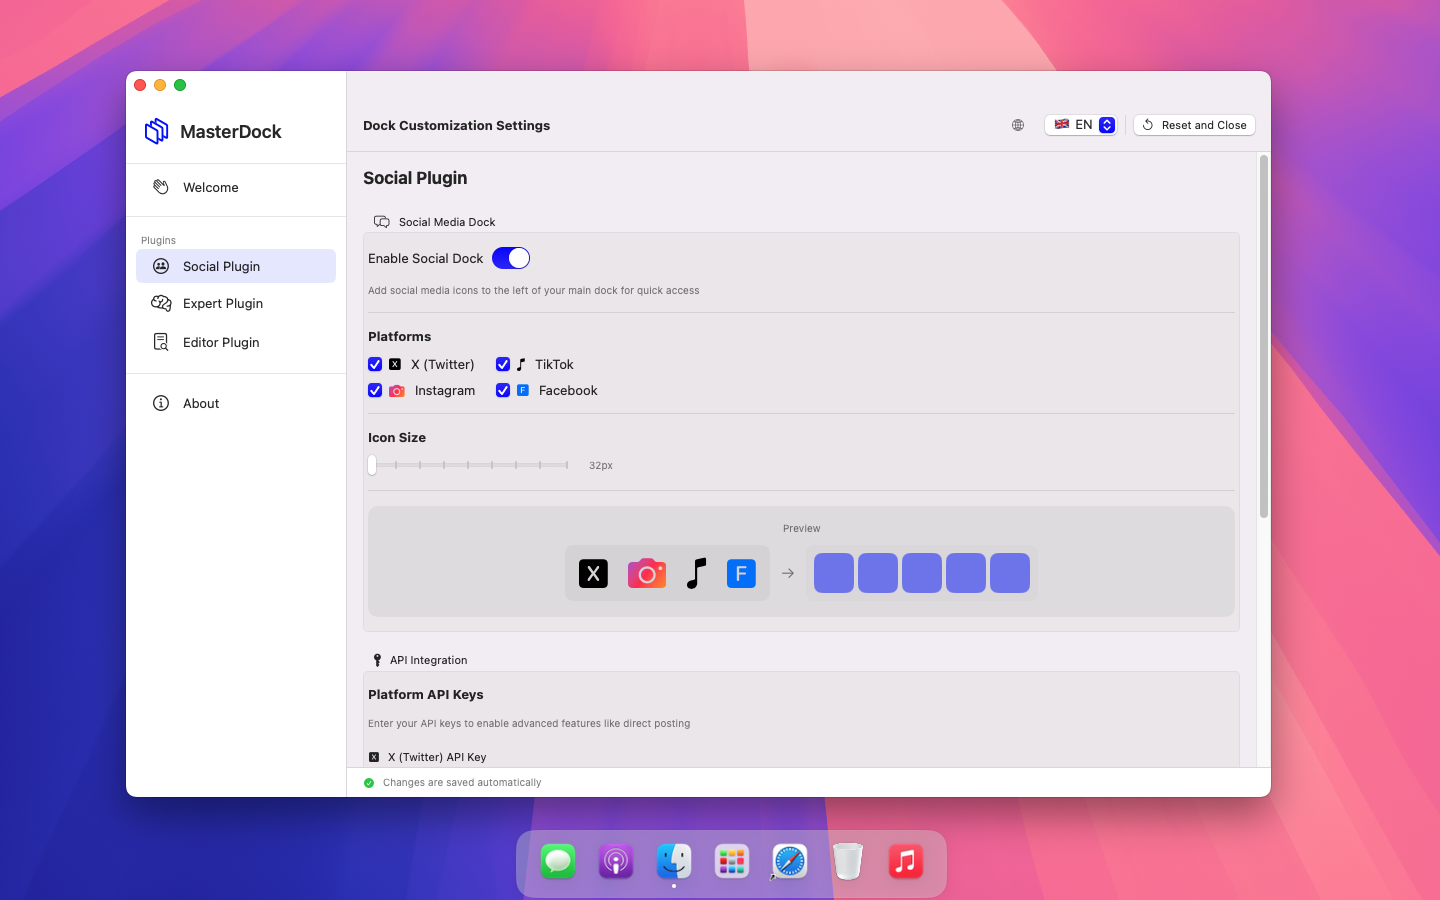The image size is (1440, 900).
Task: Click the Social Media Dock chat bubbles icon
Action: point(382,222)
